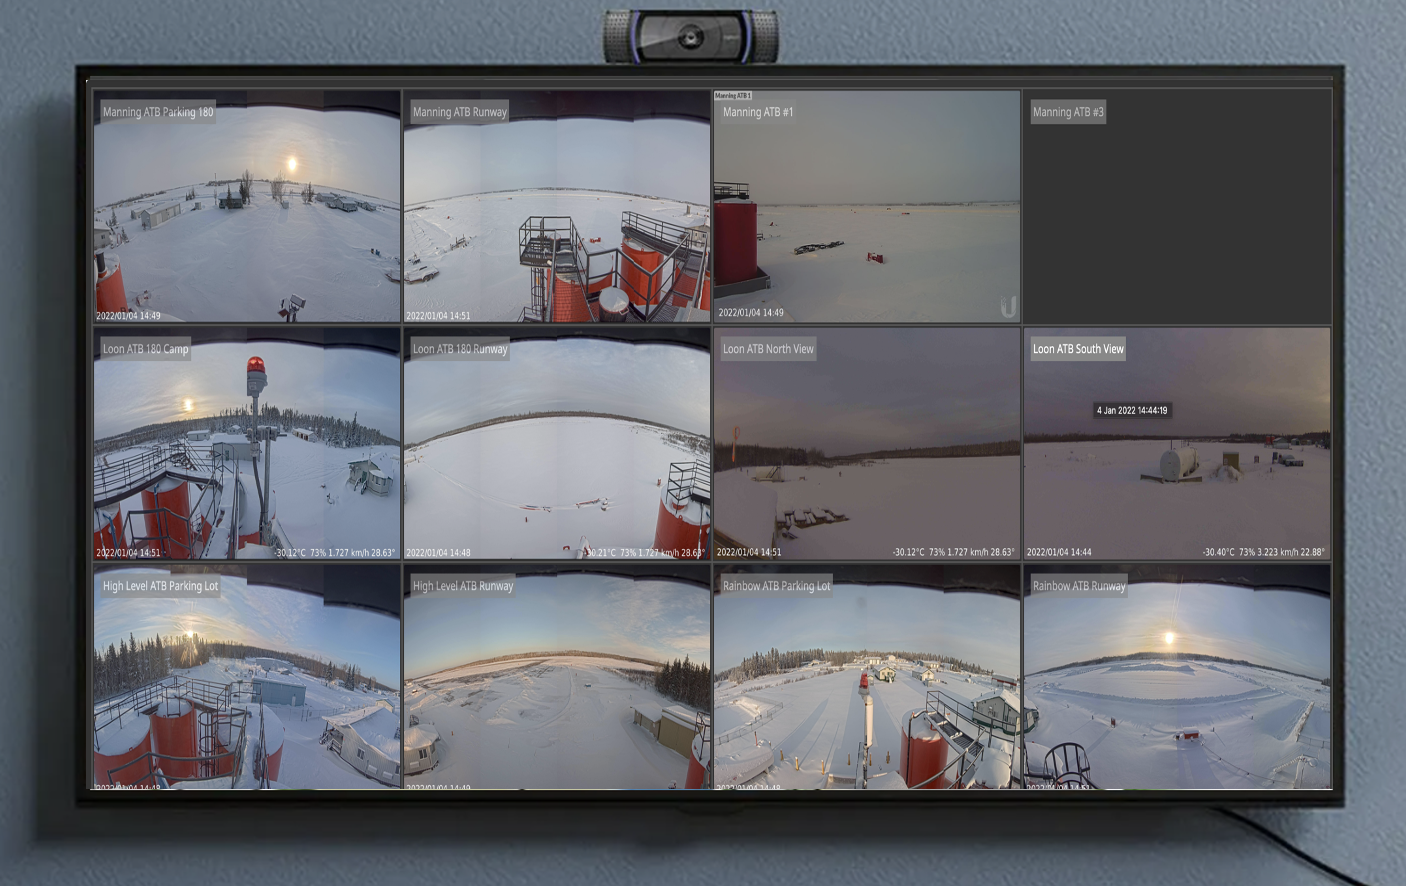Click the 'High Level ATB Runway' label

click(x=463, y=586)
